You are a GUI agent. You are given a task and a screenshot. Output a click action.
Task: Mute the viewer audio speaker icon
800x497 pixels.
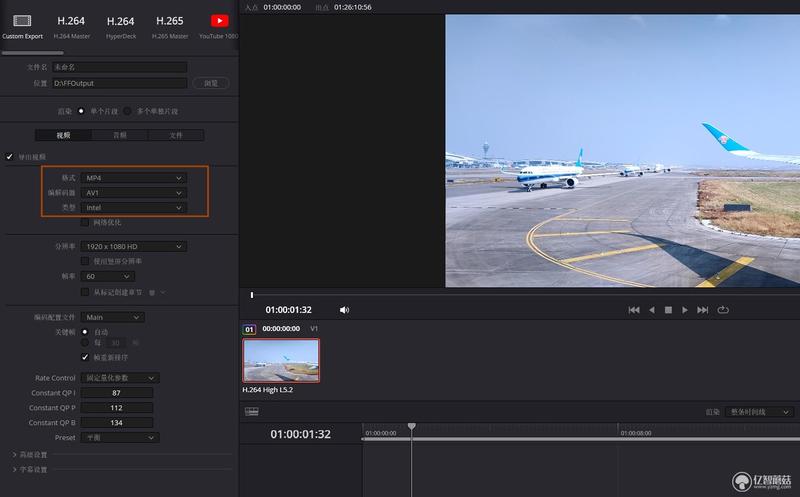tap(344, 310)
